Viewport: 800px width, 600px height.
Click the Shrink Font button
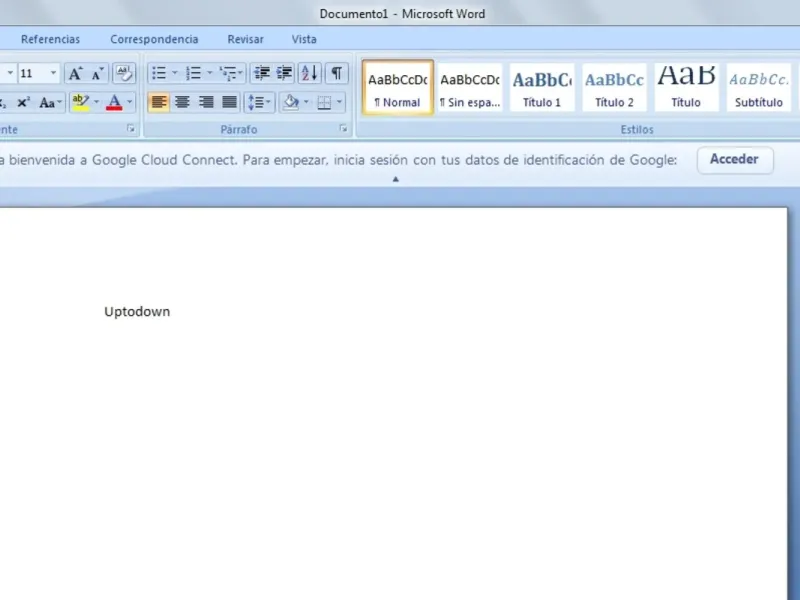[97, 73]
